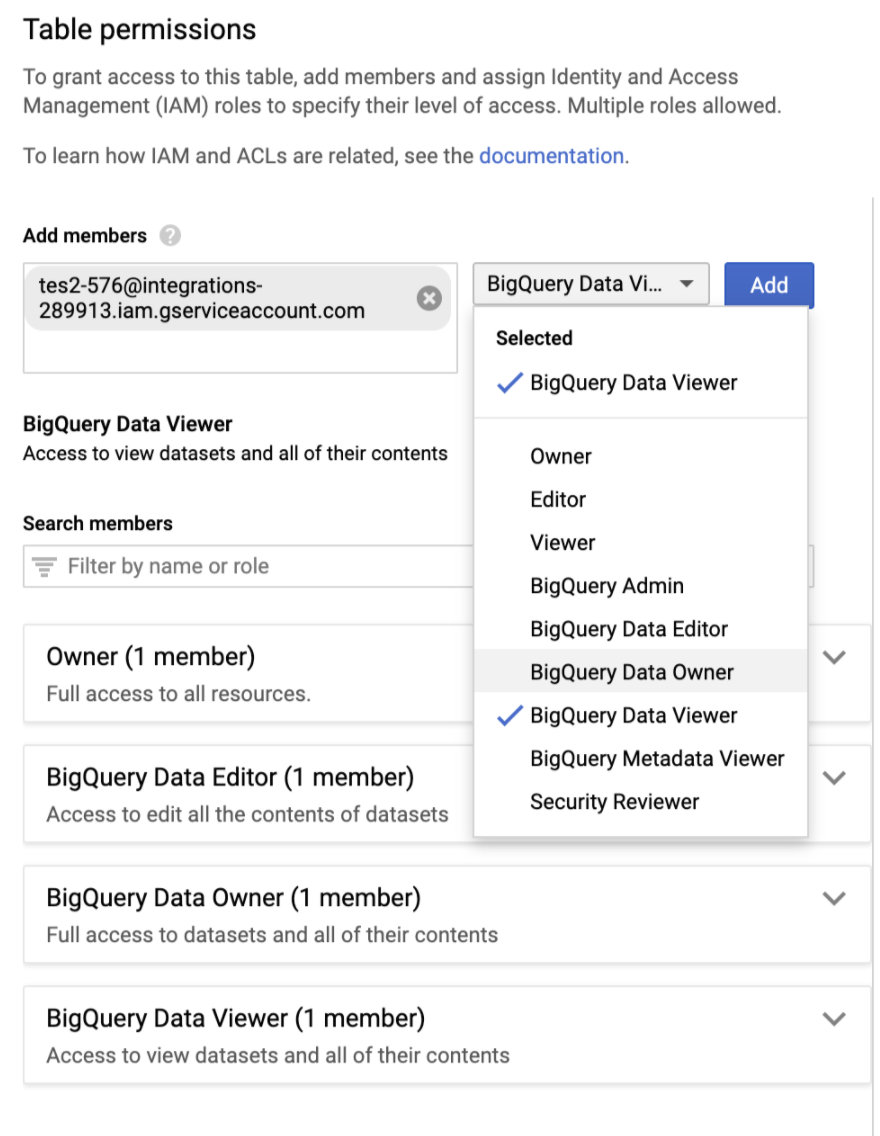Image resolution: width=880 pixels, height=1136 pixels.
Task: Expand the Owner (1 member) chevron
Action: (834, 657)
